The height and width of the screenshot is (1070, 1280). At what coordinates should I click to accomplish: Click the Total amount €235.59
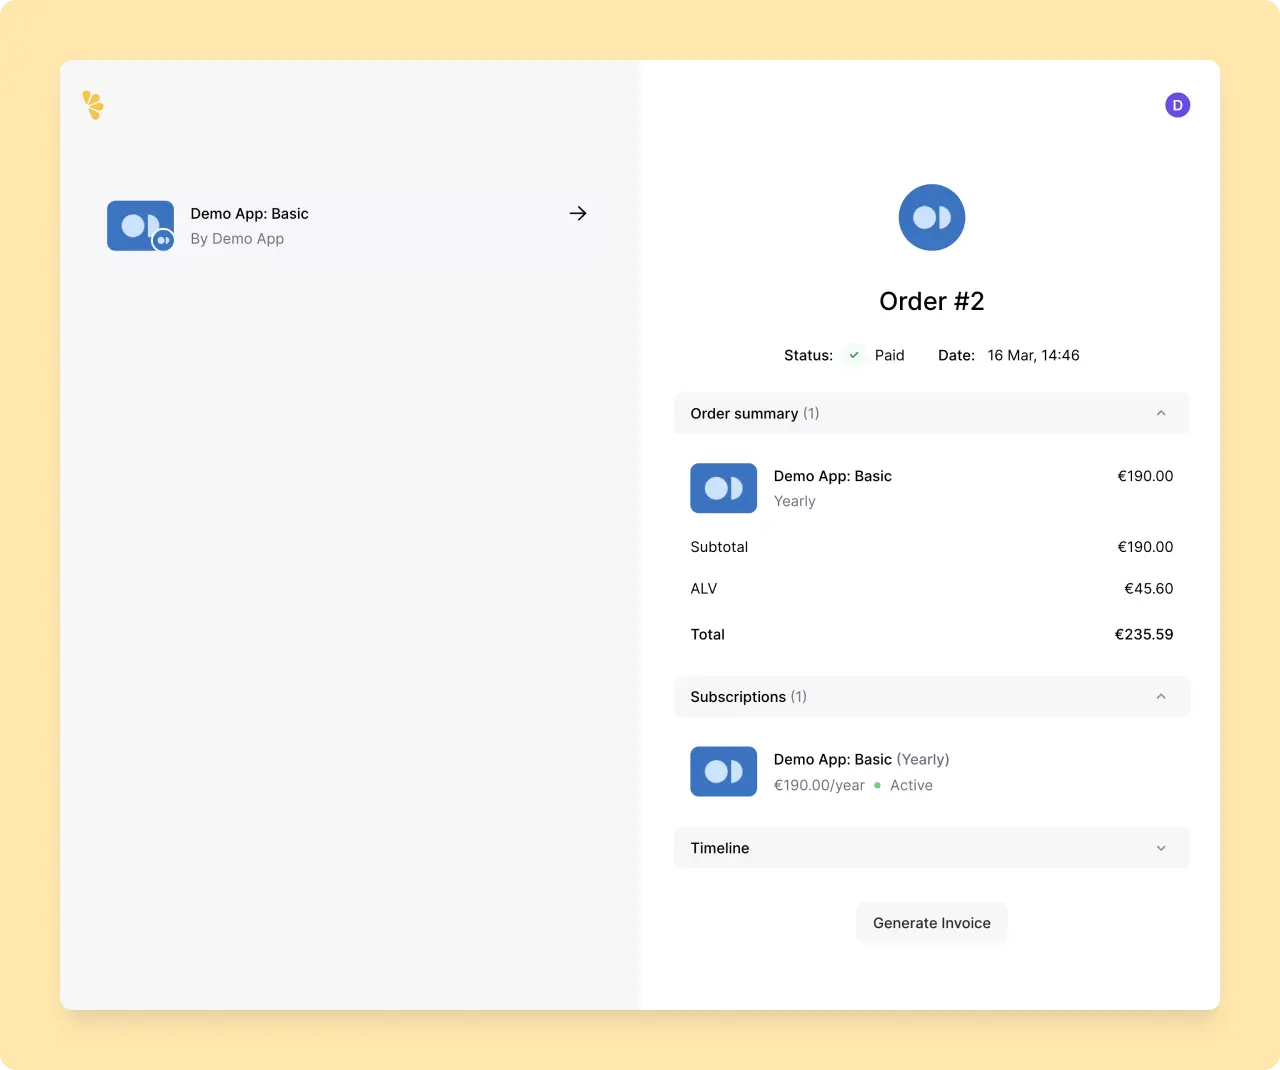click(1143, 635)
